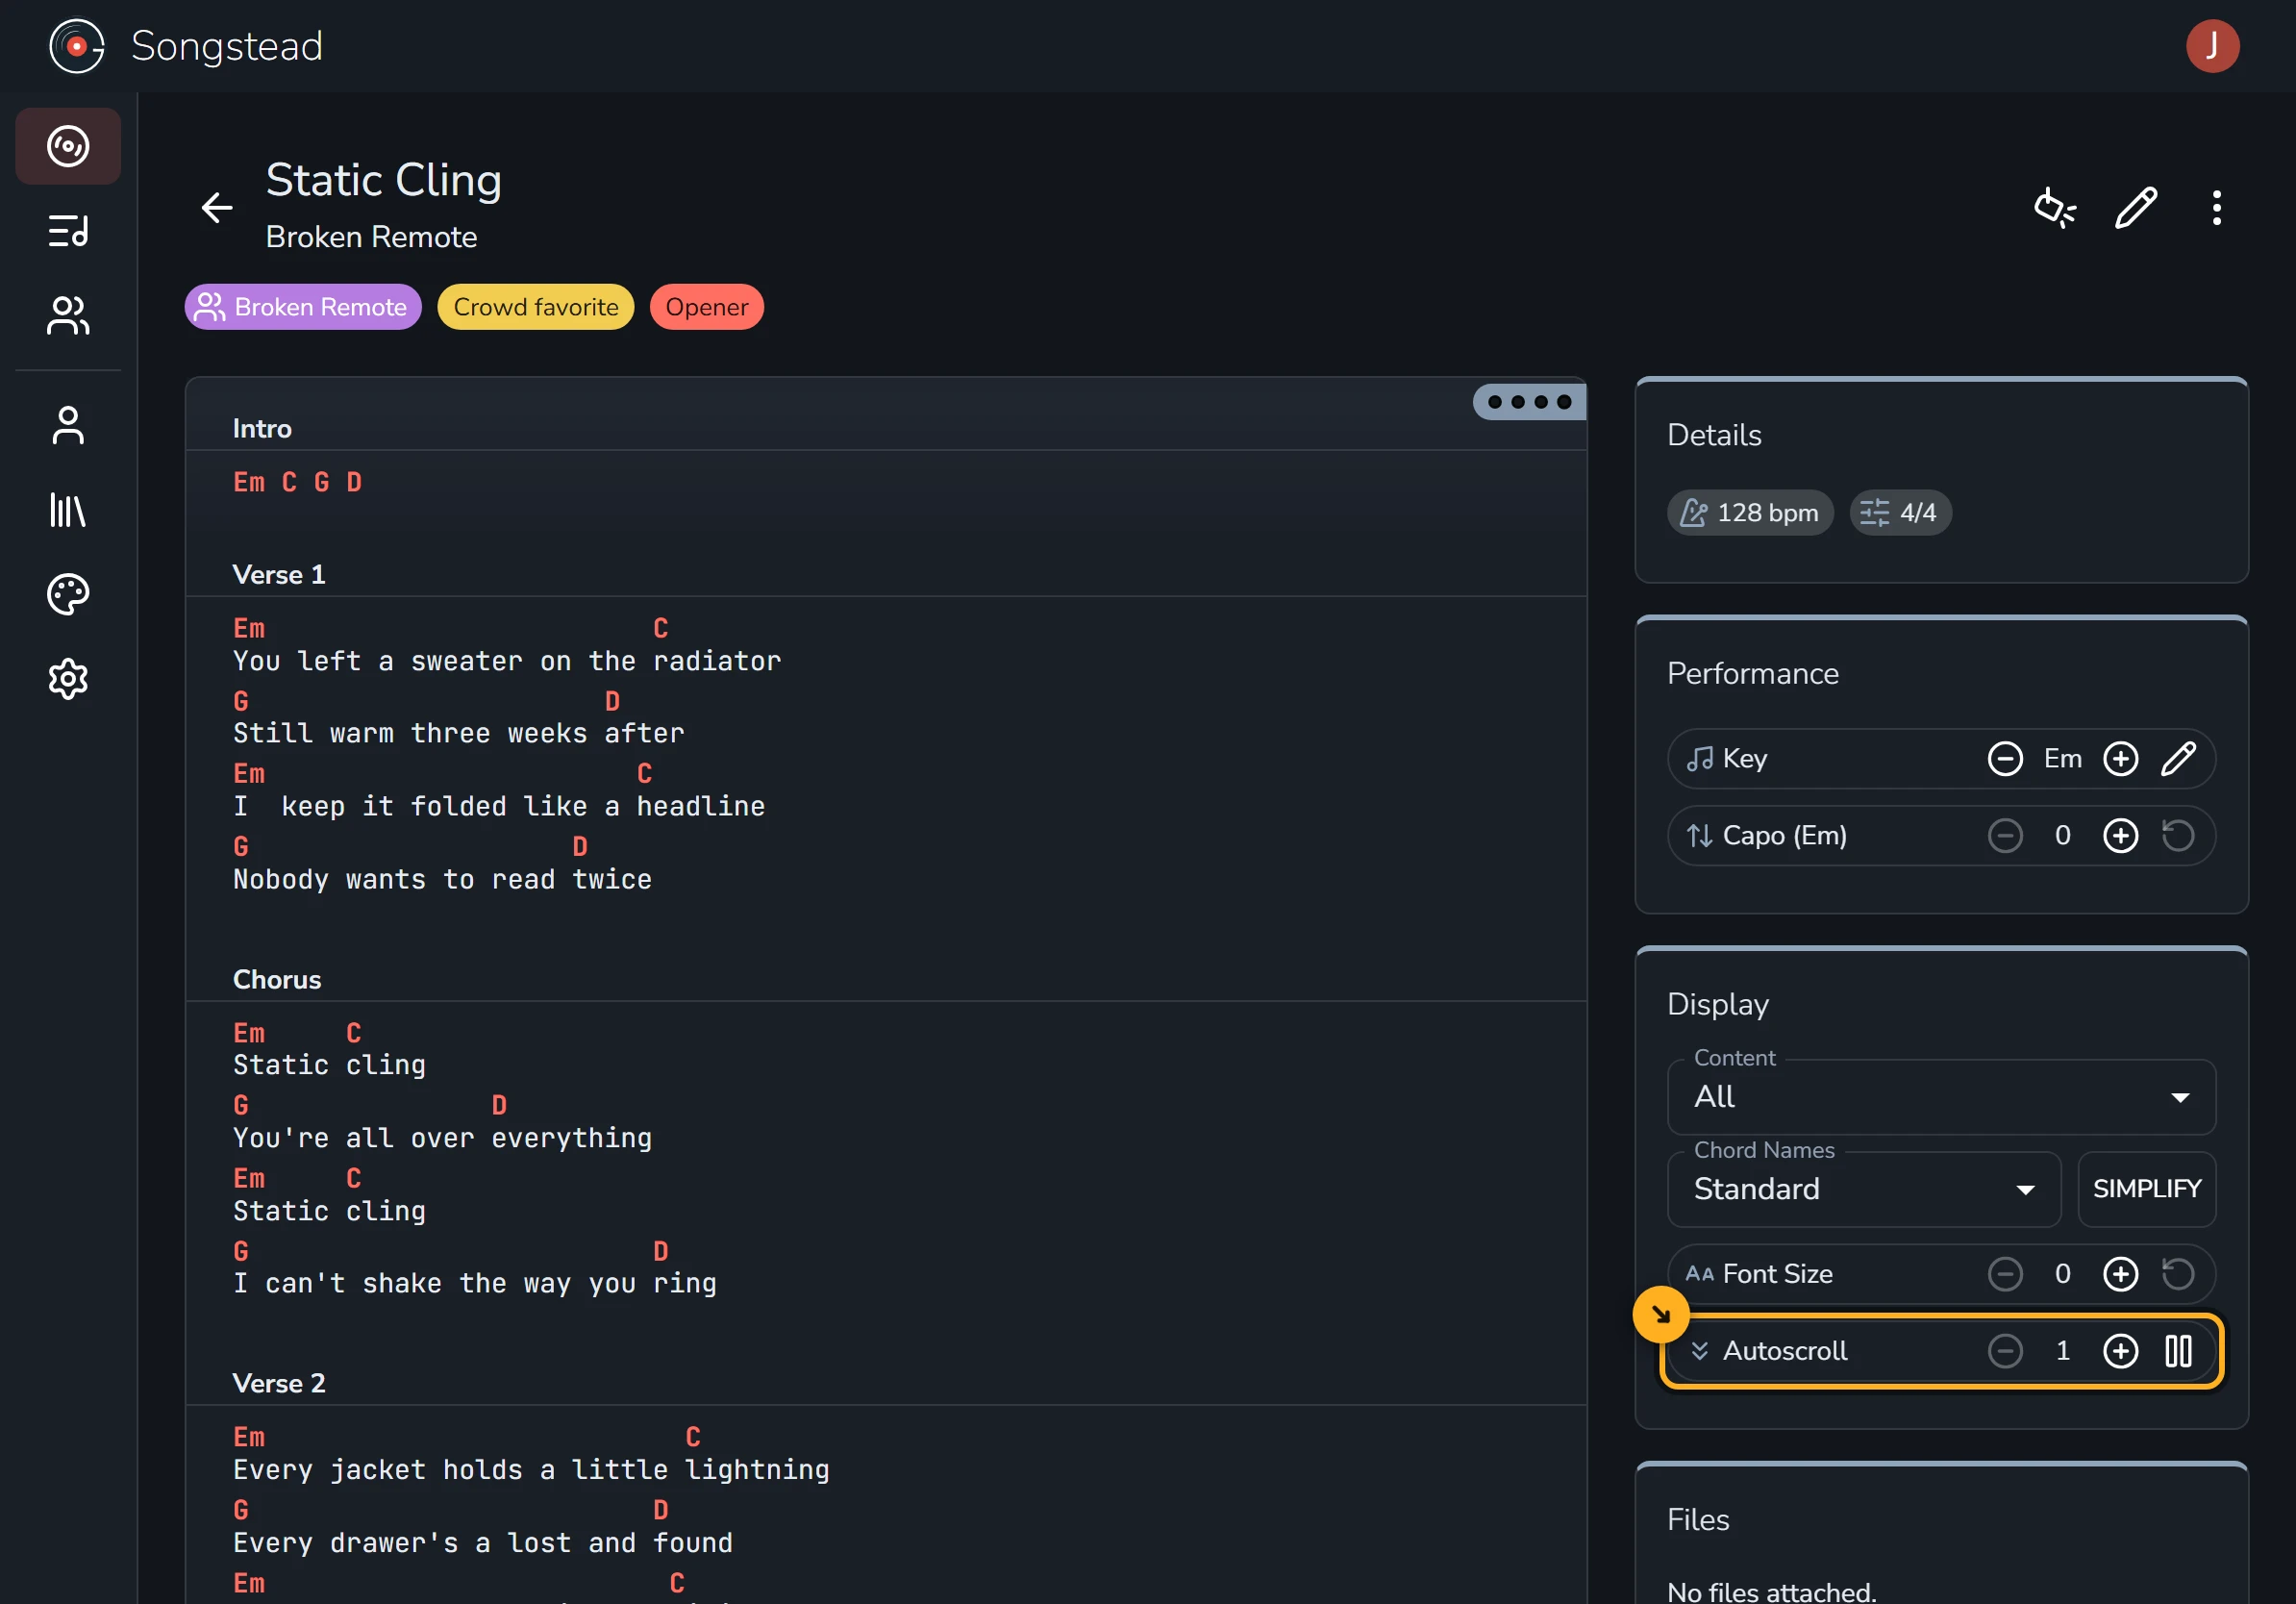Click the Chorus section heading
This screenshot has width=2296, height=1604.
277,980
